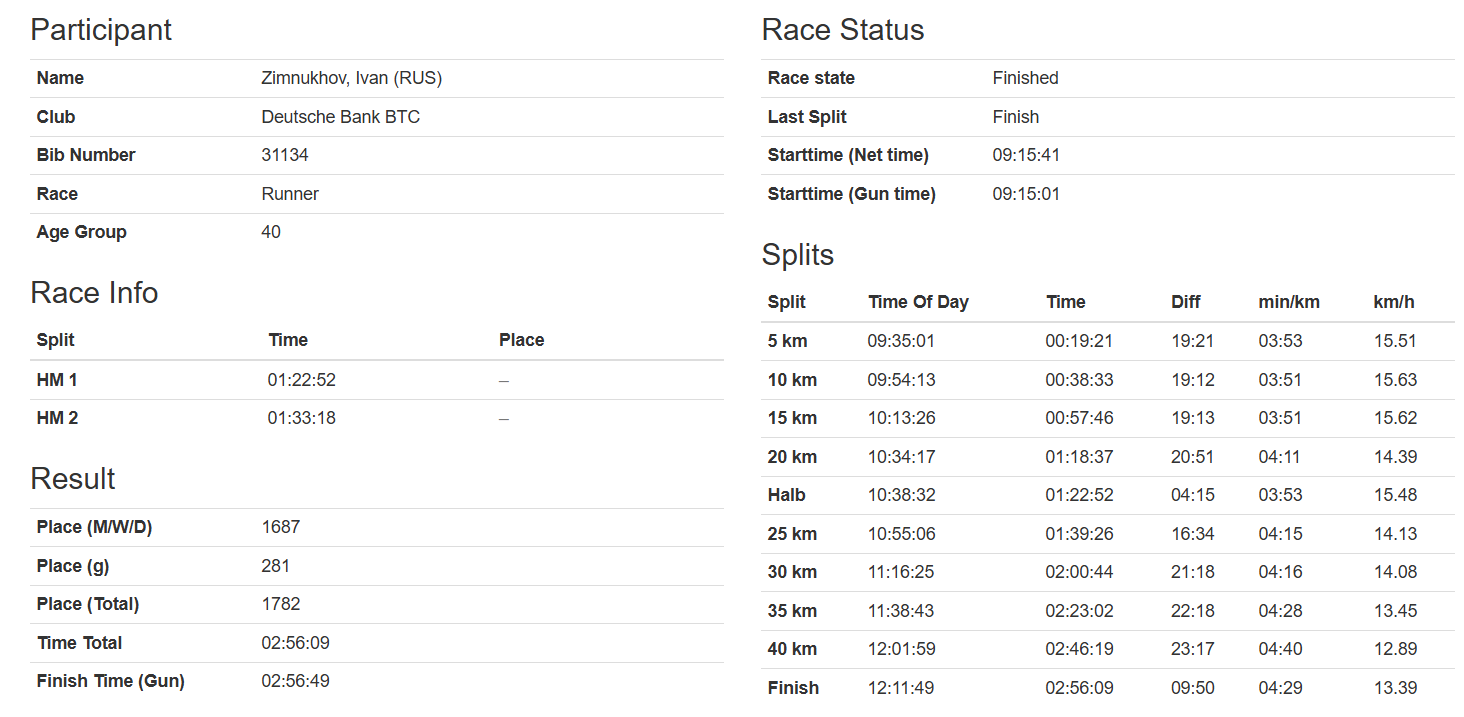
Task: Click the bib number 31134
Action: point(285,155)
